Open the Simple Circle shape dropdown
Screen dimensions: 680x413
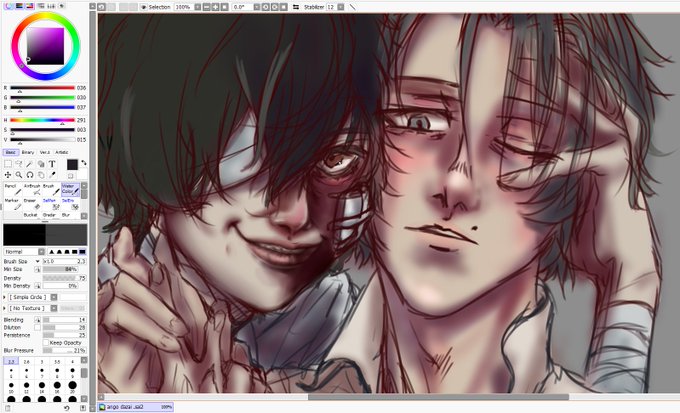point(54,297)
